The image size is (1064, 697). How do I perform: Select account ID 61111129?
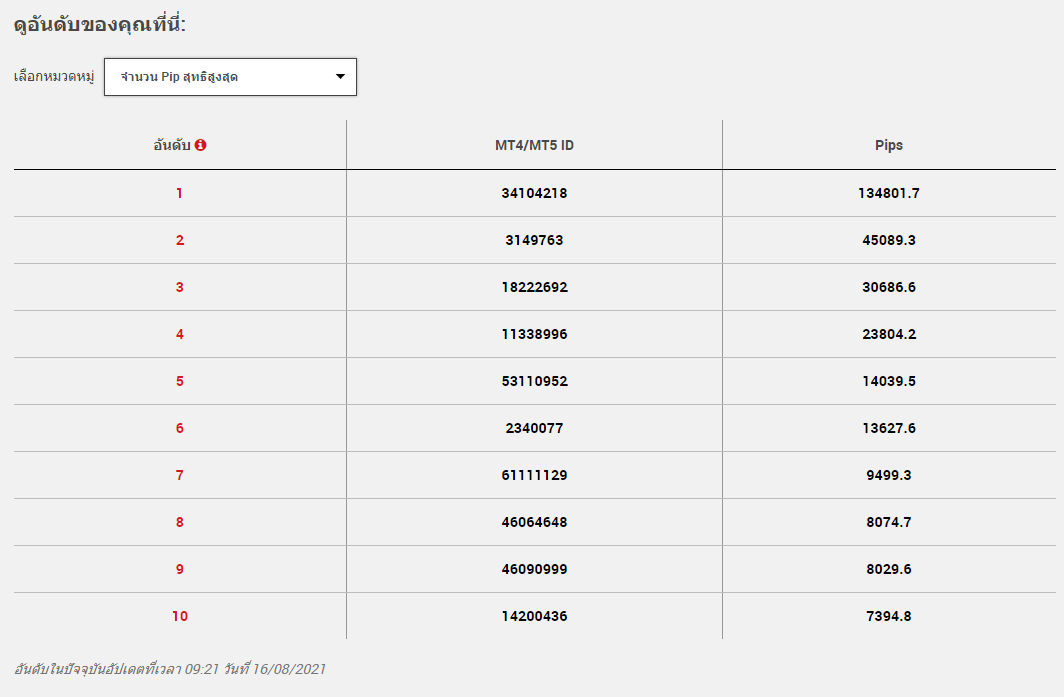click(x=534, y=475)
